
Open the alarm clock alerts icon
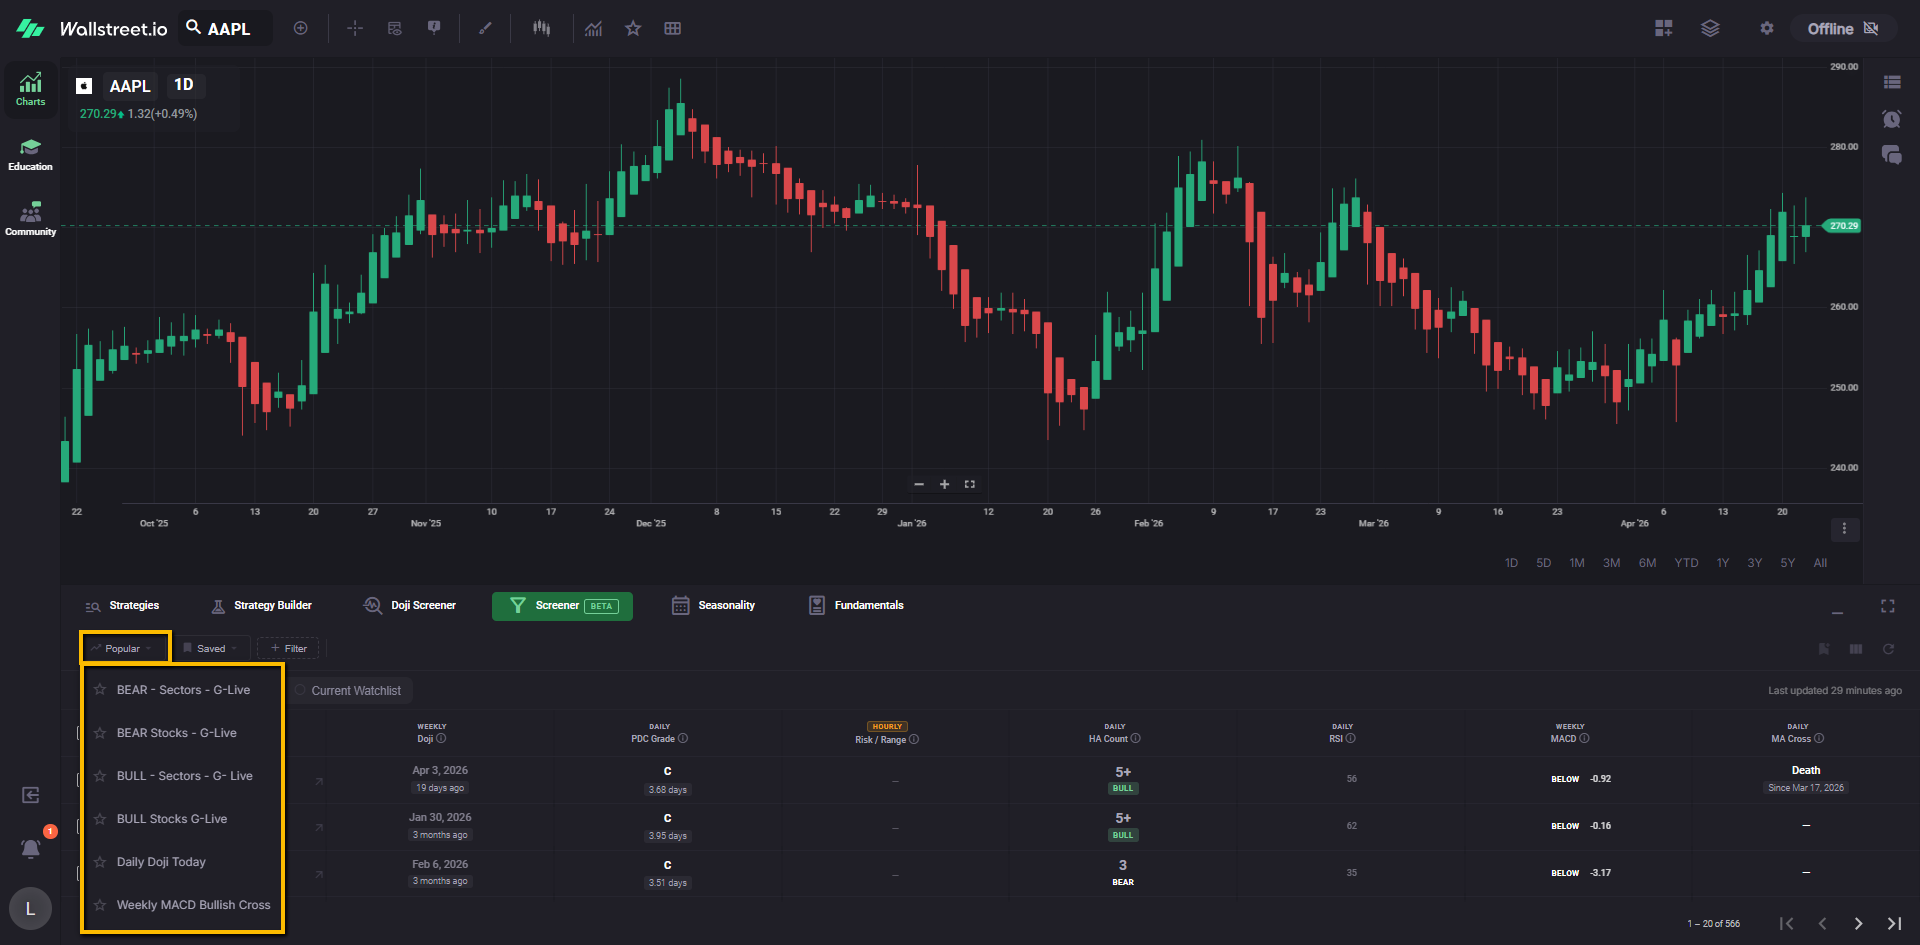click(1891, 119)
